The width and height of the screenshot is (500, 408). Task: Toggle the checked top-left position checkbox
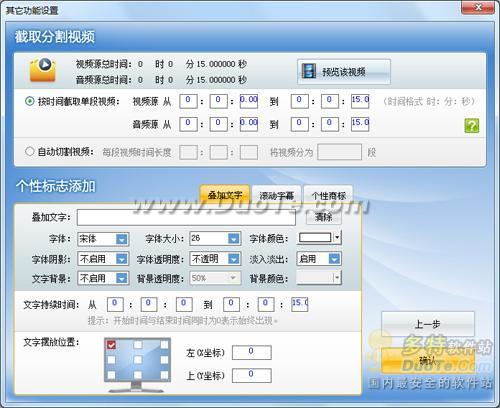[111, 345]
